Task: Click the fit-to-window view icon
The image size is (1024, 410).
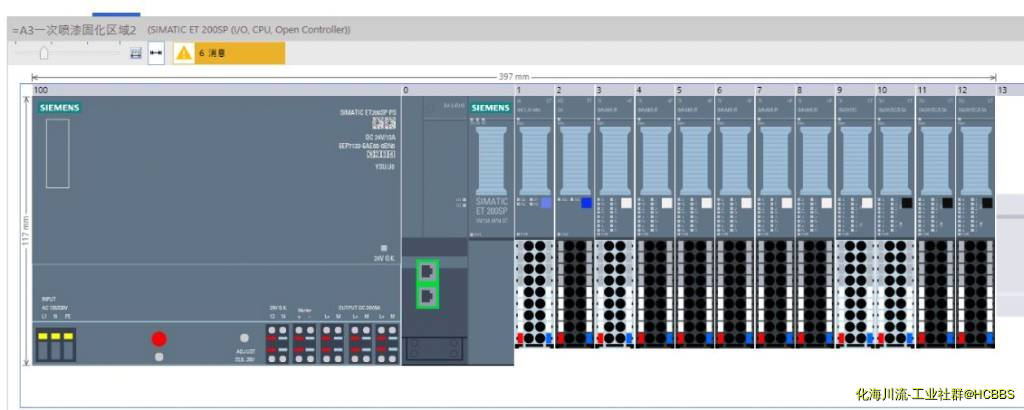Action: pyautogui.click(x=136, y=54)
